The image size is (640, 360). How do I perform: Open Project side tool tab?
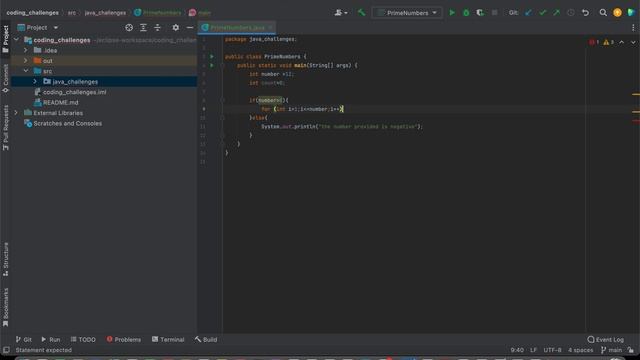[x=5, y=39]
